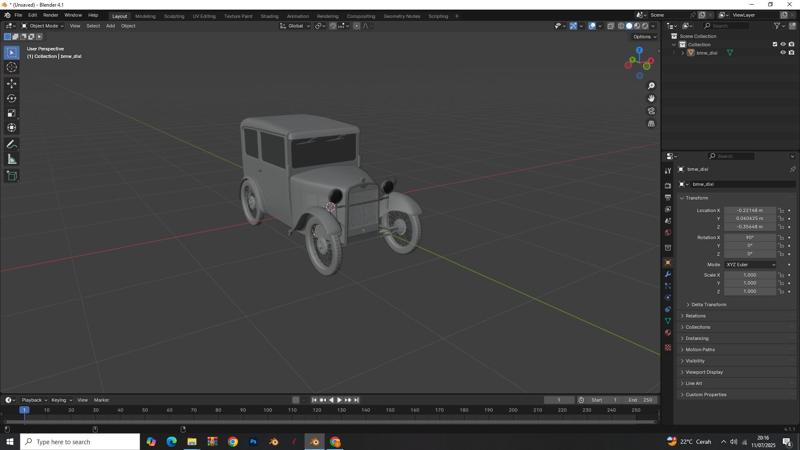Open the Render menu
Image resolution: width=800 pixels, height=450 pixels.
[50, 16]
